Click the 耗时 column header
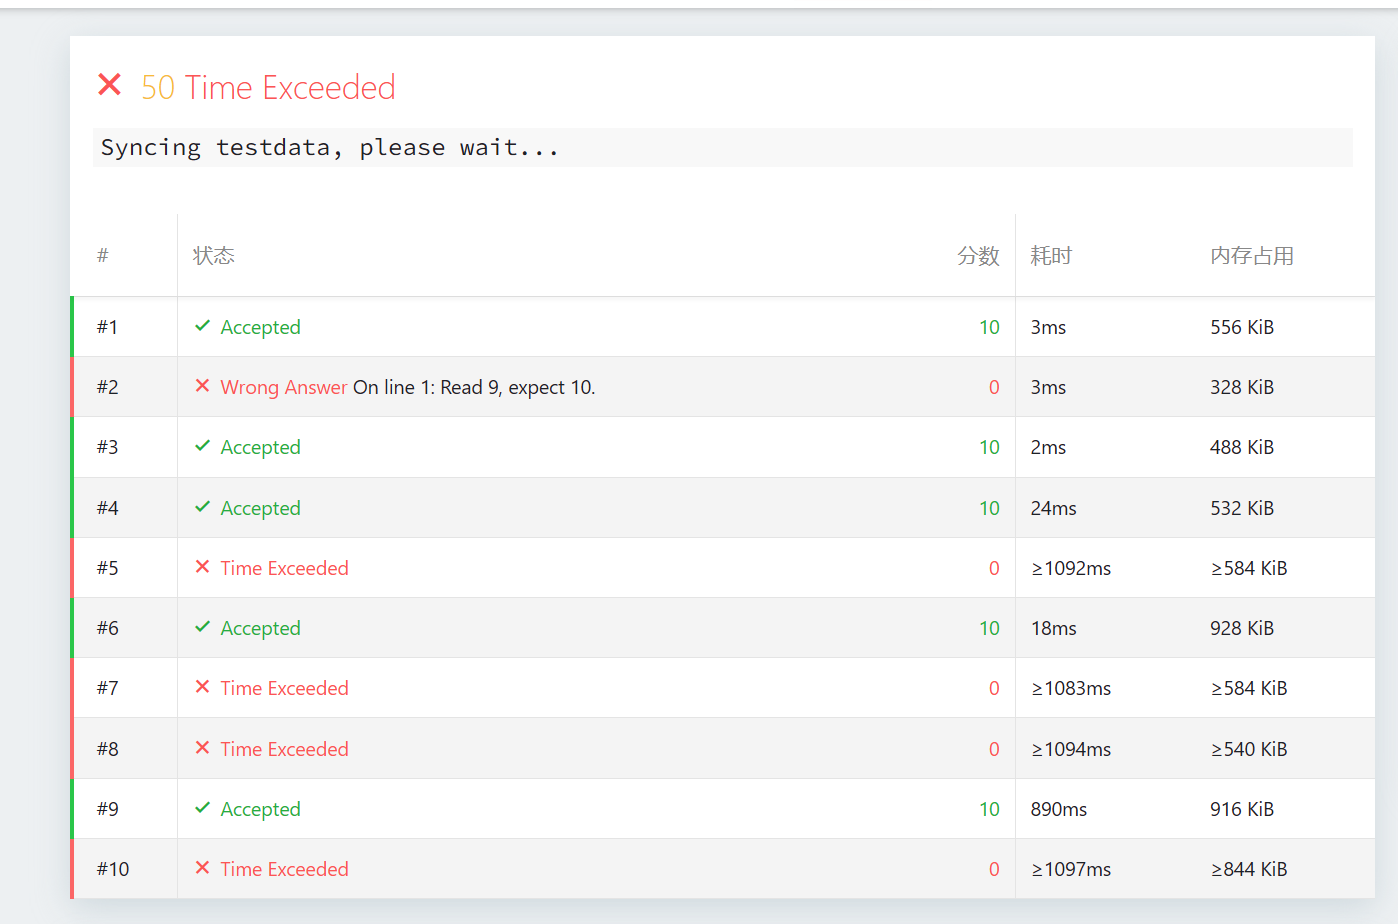The image size is (1398, 924). coord(1051,256)
